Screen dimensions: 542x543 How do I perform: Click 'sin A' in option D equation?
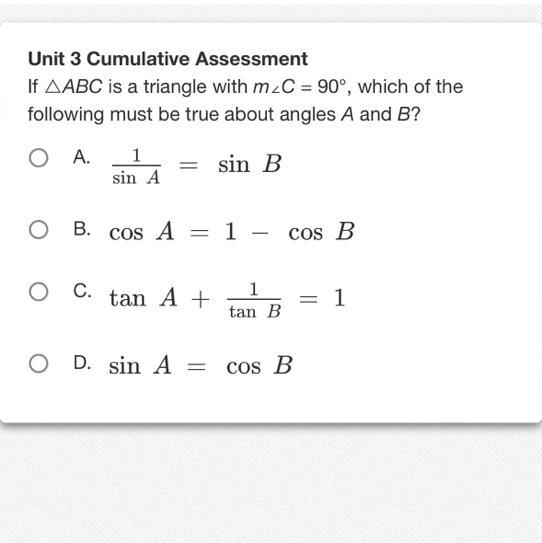(x=140, y=365)
